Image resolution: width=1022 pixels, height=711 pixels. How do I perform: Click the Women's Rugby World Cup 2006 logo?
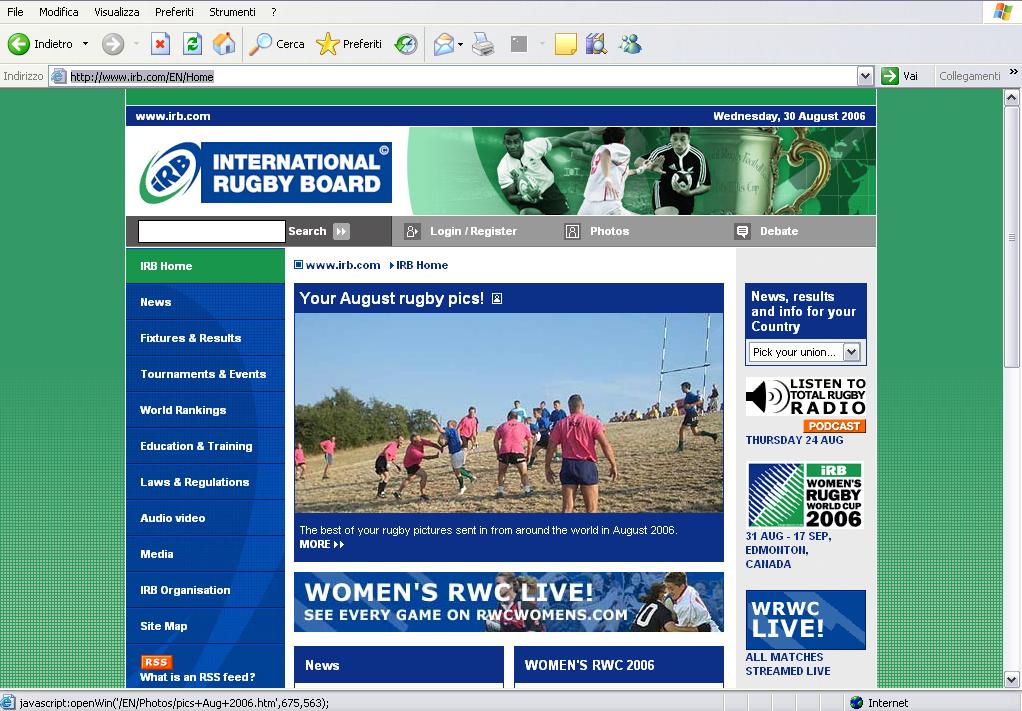[806, 495]
